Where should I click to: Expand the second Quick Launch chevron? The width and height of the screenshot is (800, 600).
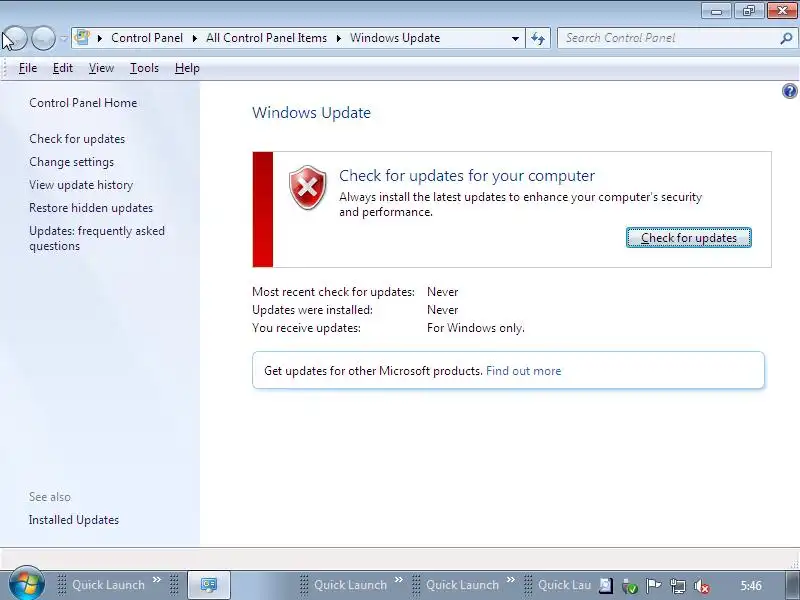[398, 579]
